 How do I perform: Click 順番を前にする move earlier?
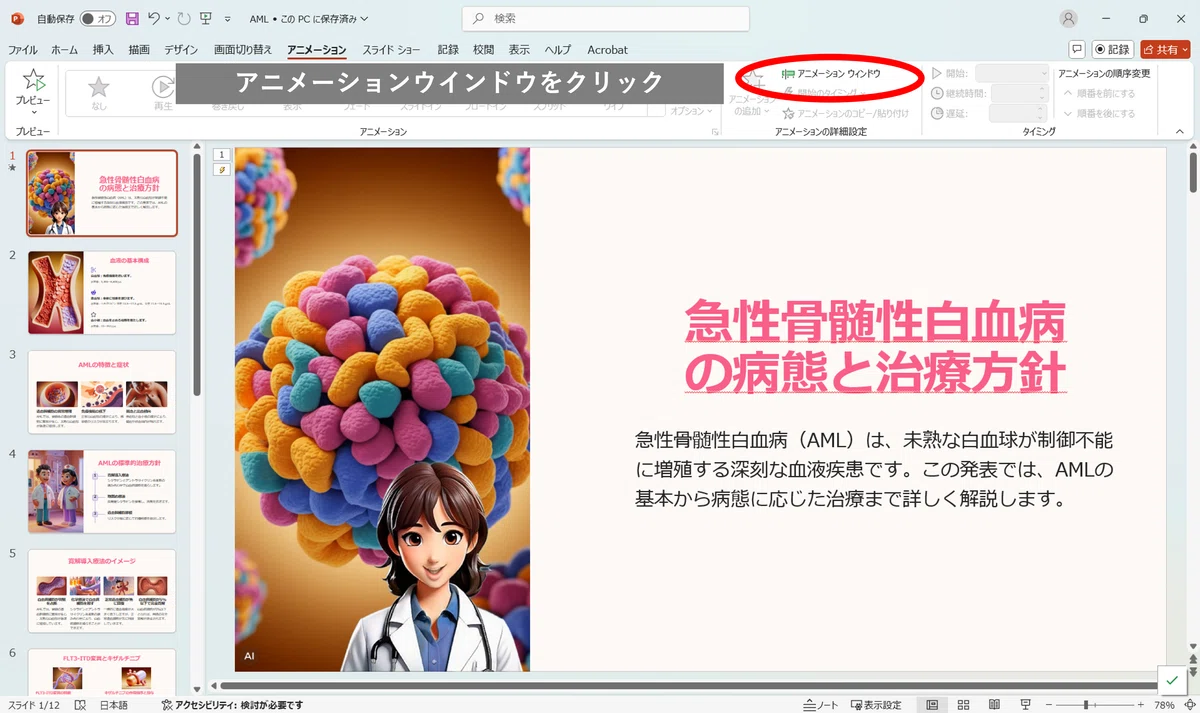[1099, 93]
